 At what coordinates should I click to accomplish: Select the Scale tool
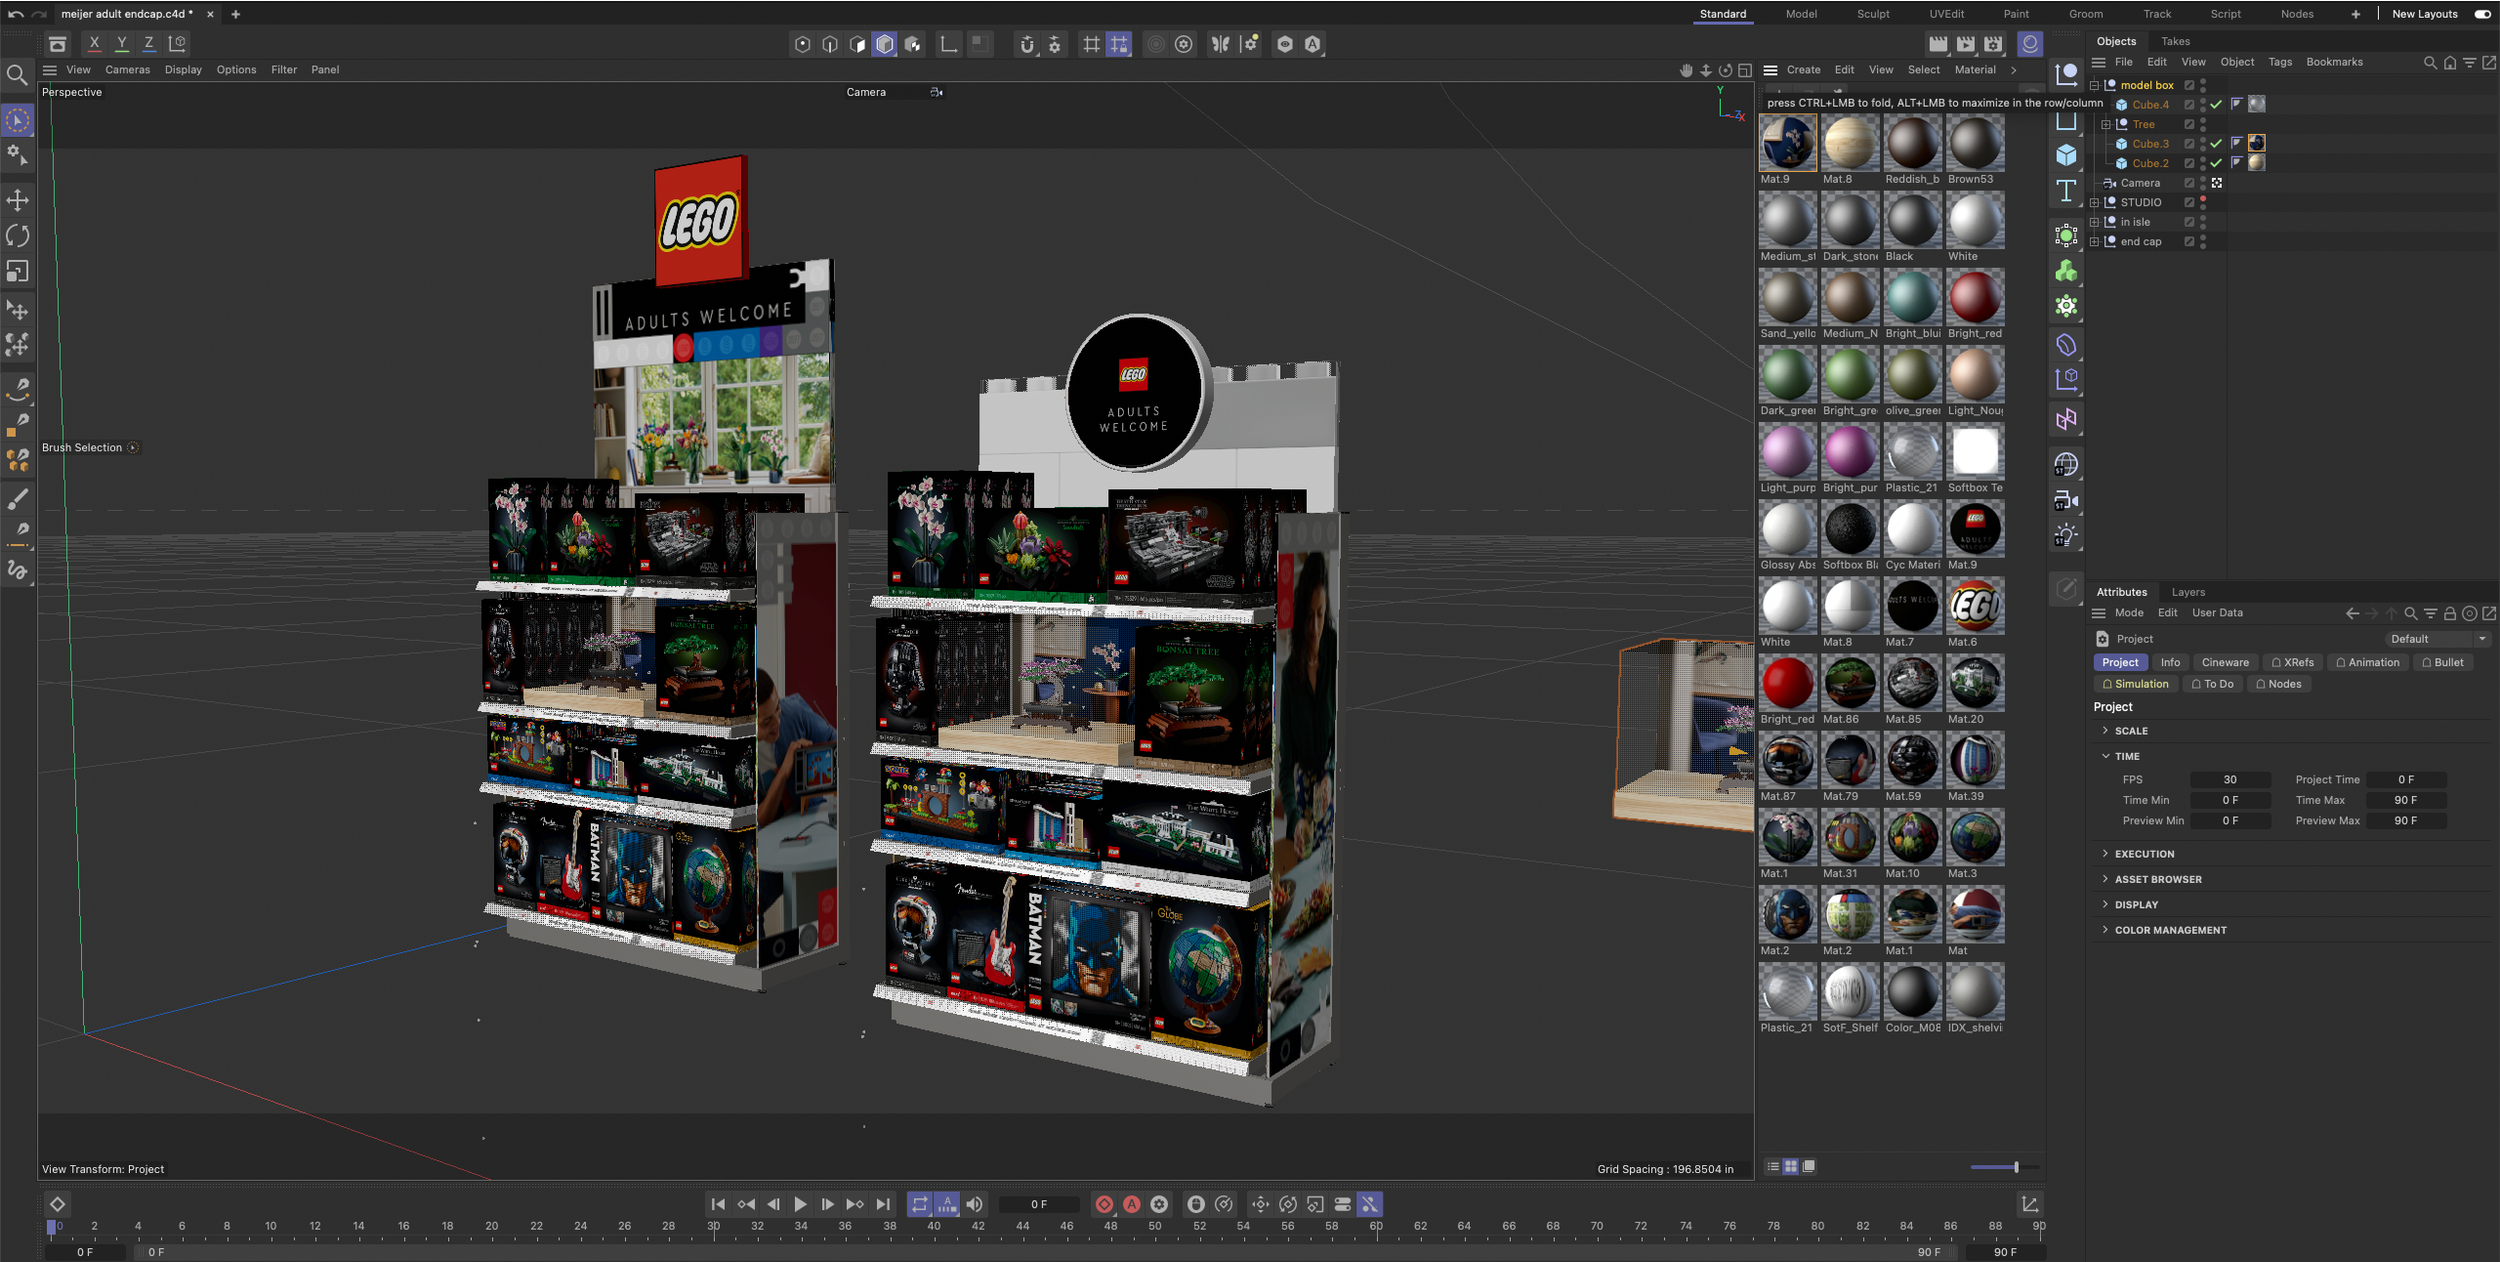[x=17, y=272]
